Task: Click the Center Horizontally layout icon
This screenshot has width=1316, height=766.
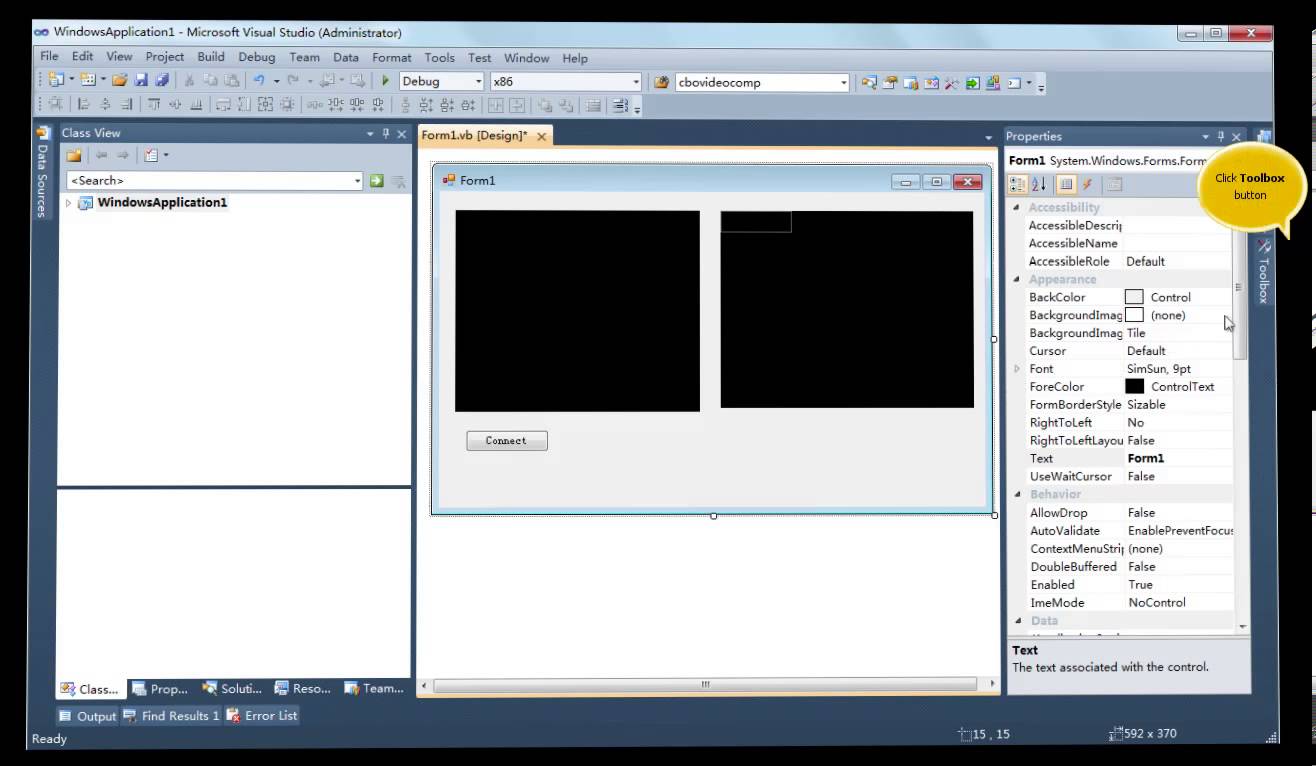Action: click(497, 104)
